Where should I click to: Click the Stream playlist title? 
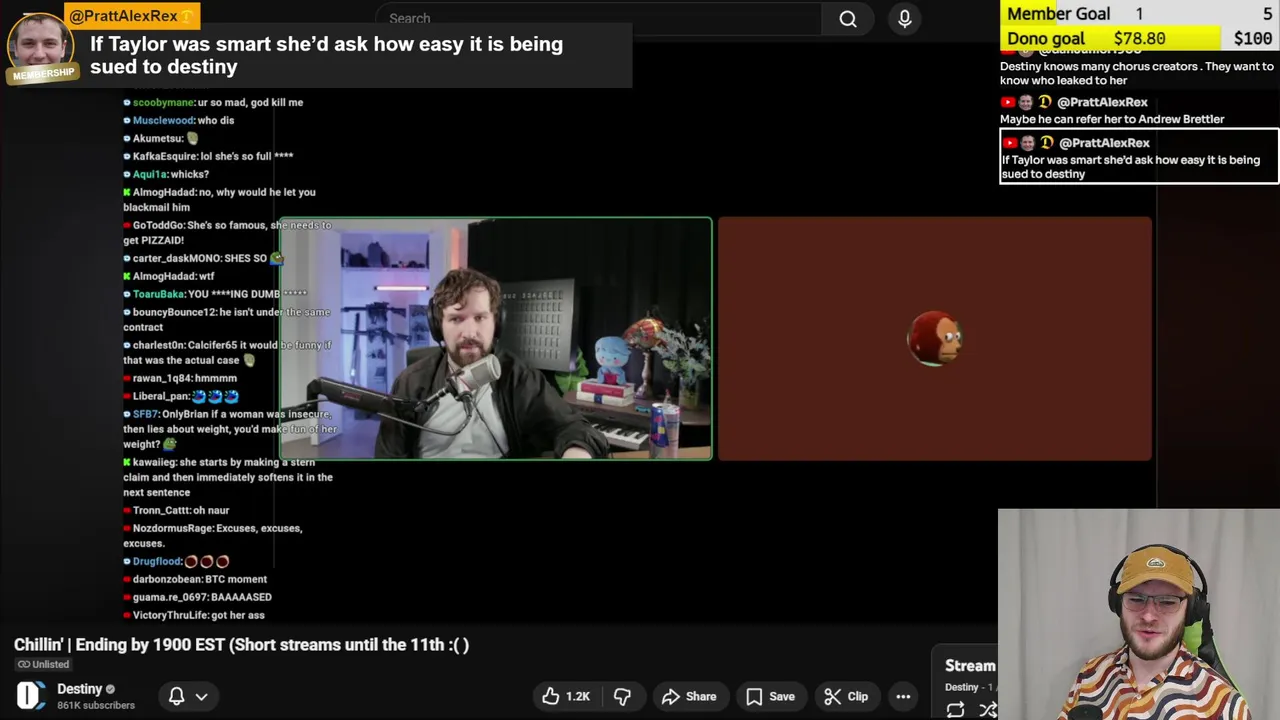coord(970,666)
